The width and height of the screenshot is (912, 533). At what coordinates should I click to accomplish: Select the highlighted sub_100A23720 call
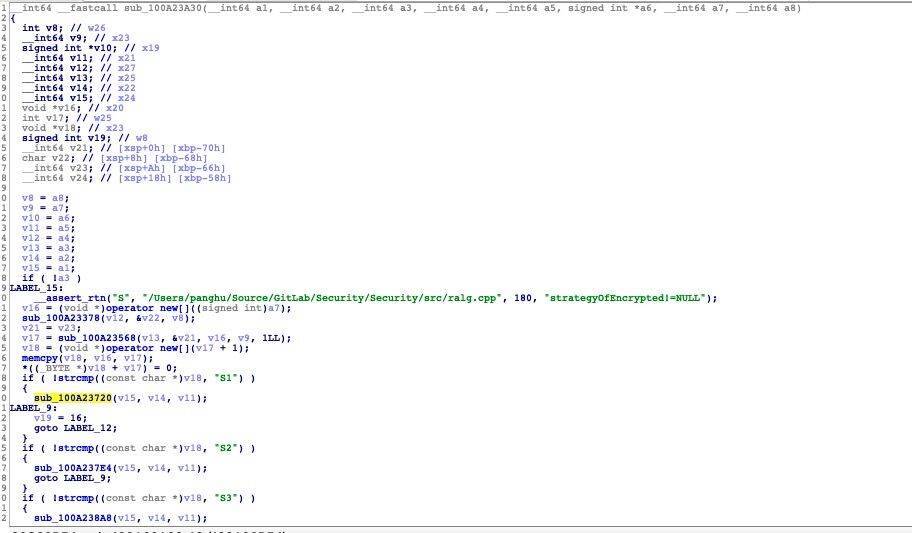coord(73,399)
